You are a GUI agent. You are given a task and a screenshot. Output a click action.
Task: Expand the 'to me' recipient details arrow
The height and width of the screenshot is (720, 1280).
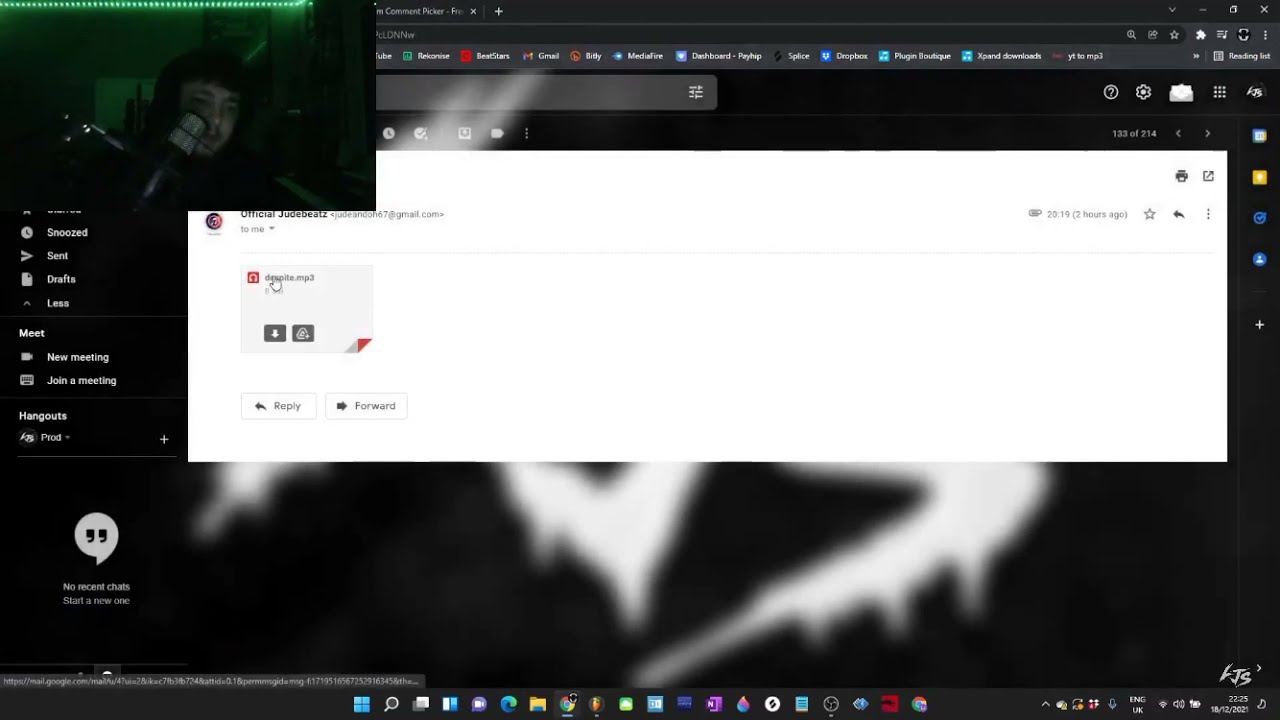pos(271,229)
